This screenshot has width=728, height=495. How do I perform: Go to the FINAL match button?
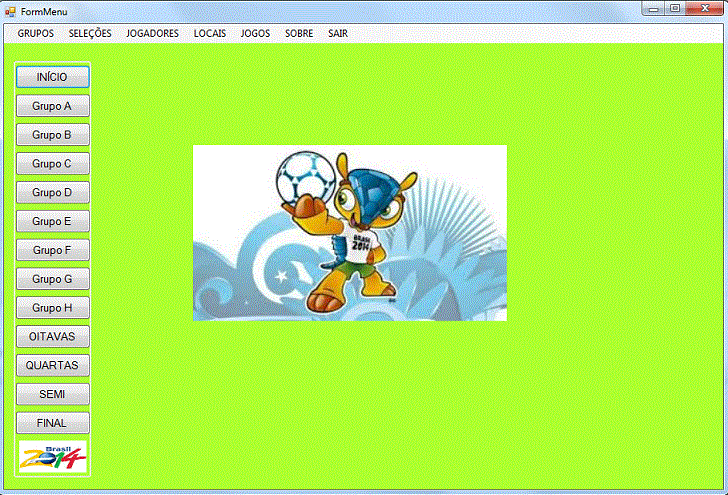52,423
